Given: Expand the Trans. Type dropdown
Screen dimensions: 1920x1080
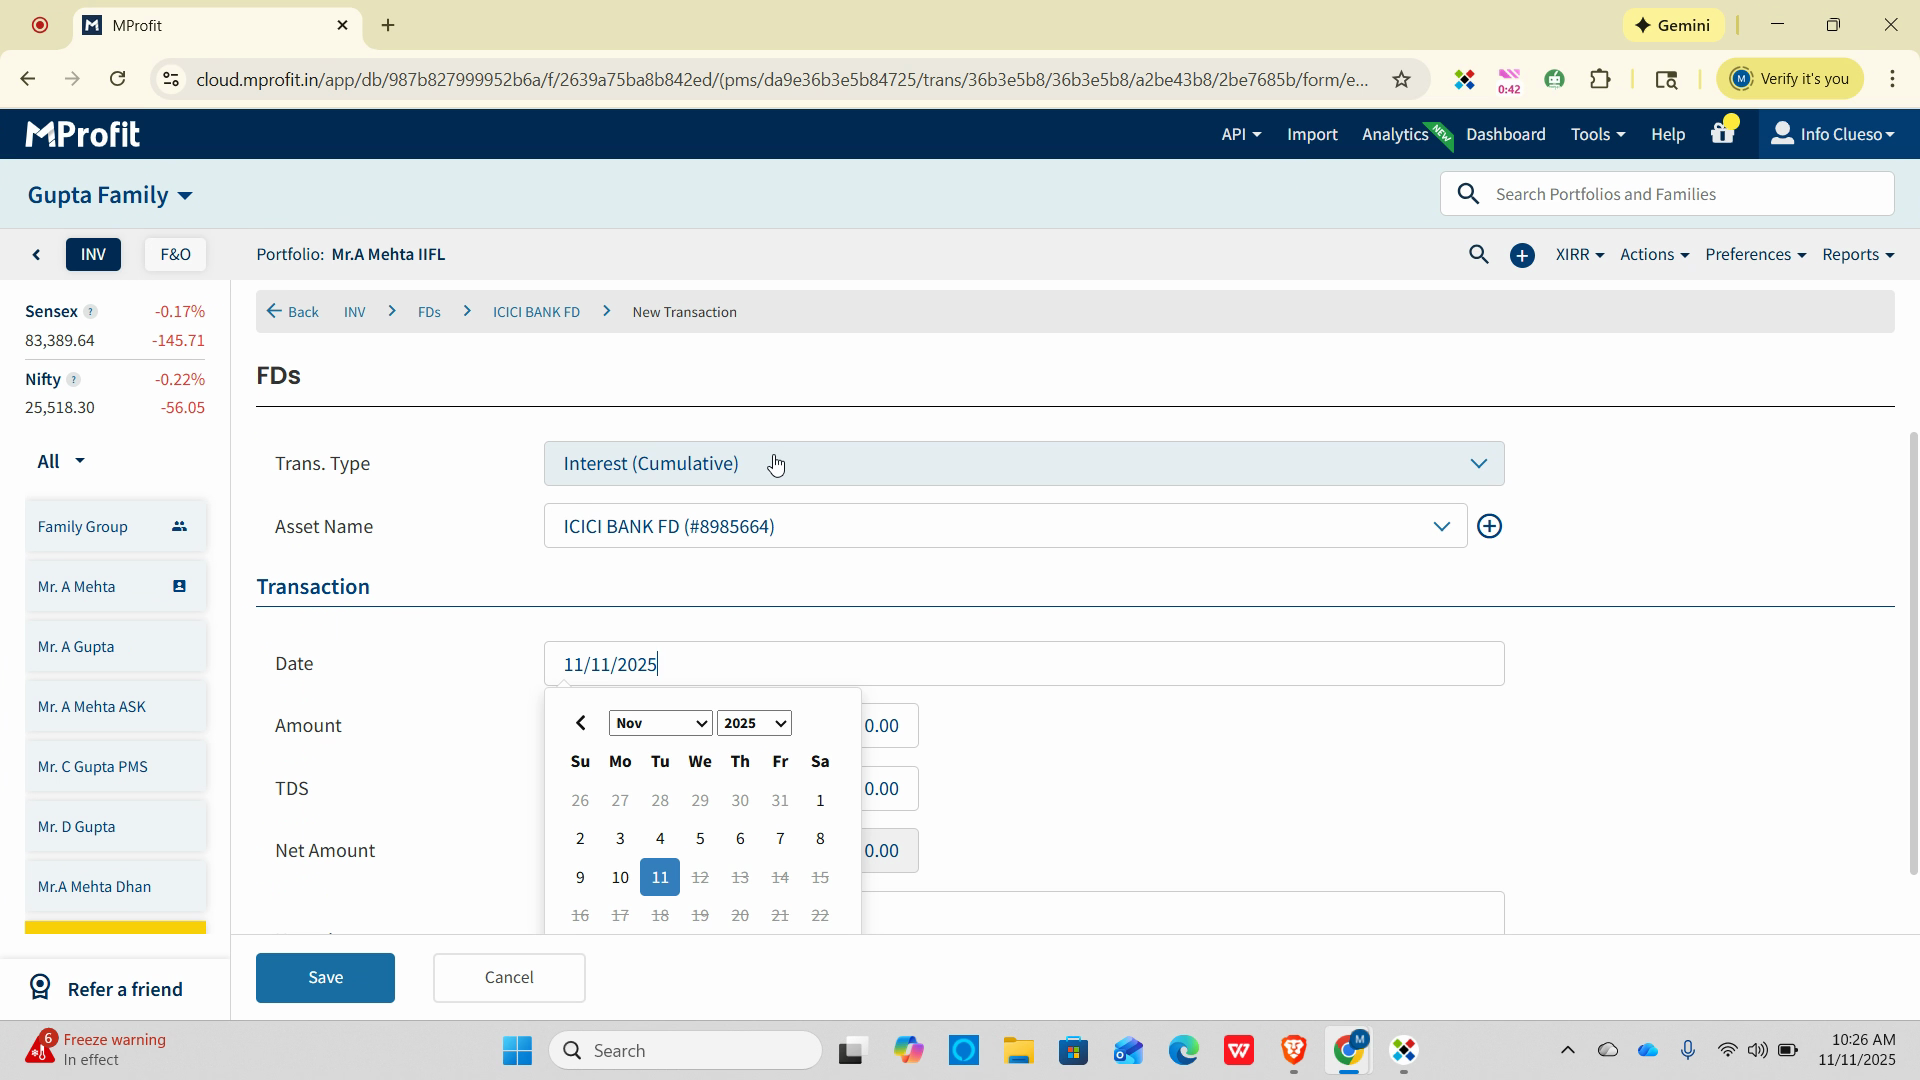Looking at the screenshot, I should pyautogui.click(x=1023, y=464).
